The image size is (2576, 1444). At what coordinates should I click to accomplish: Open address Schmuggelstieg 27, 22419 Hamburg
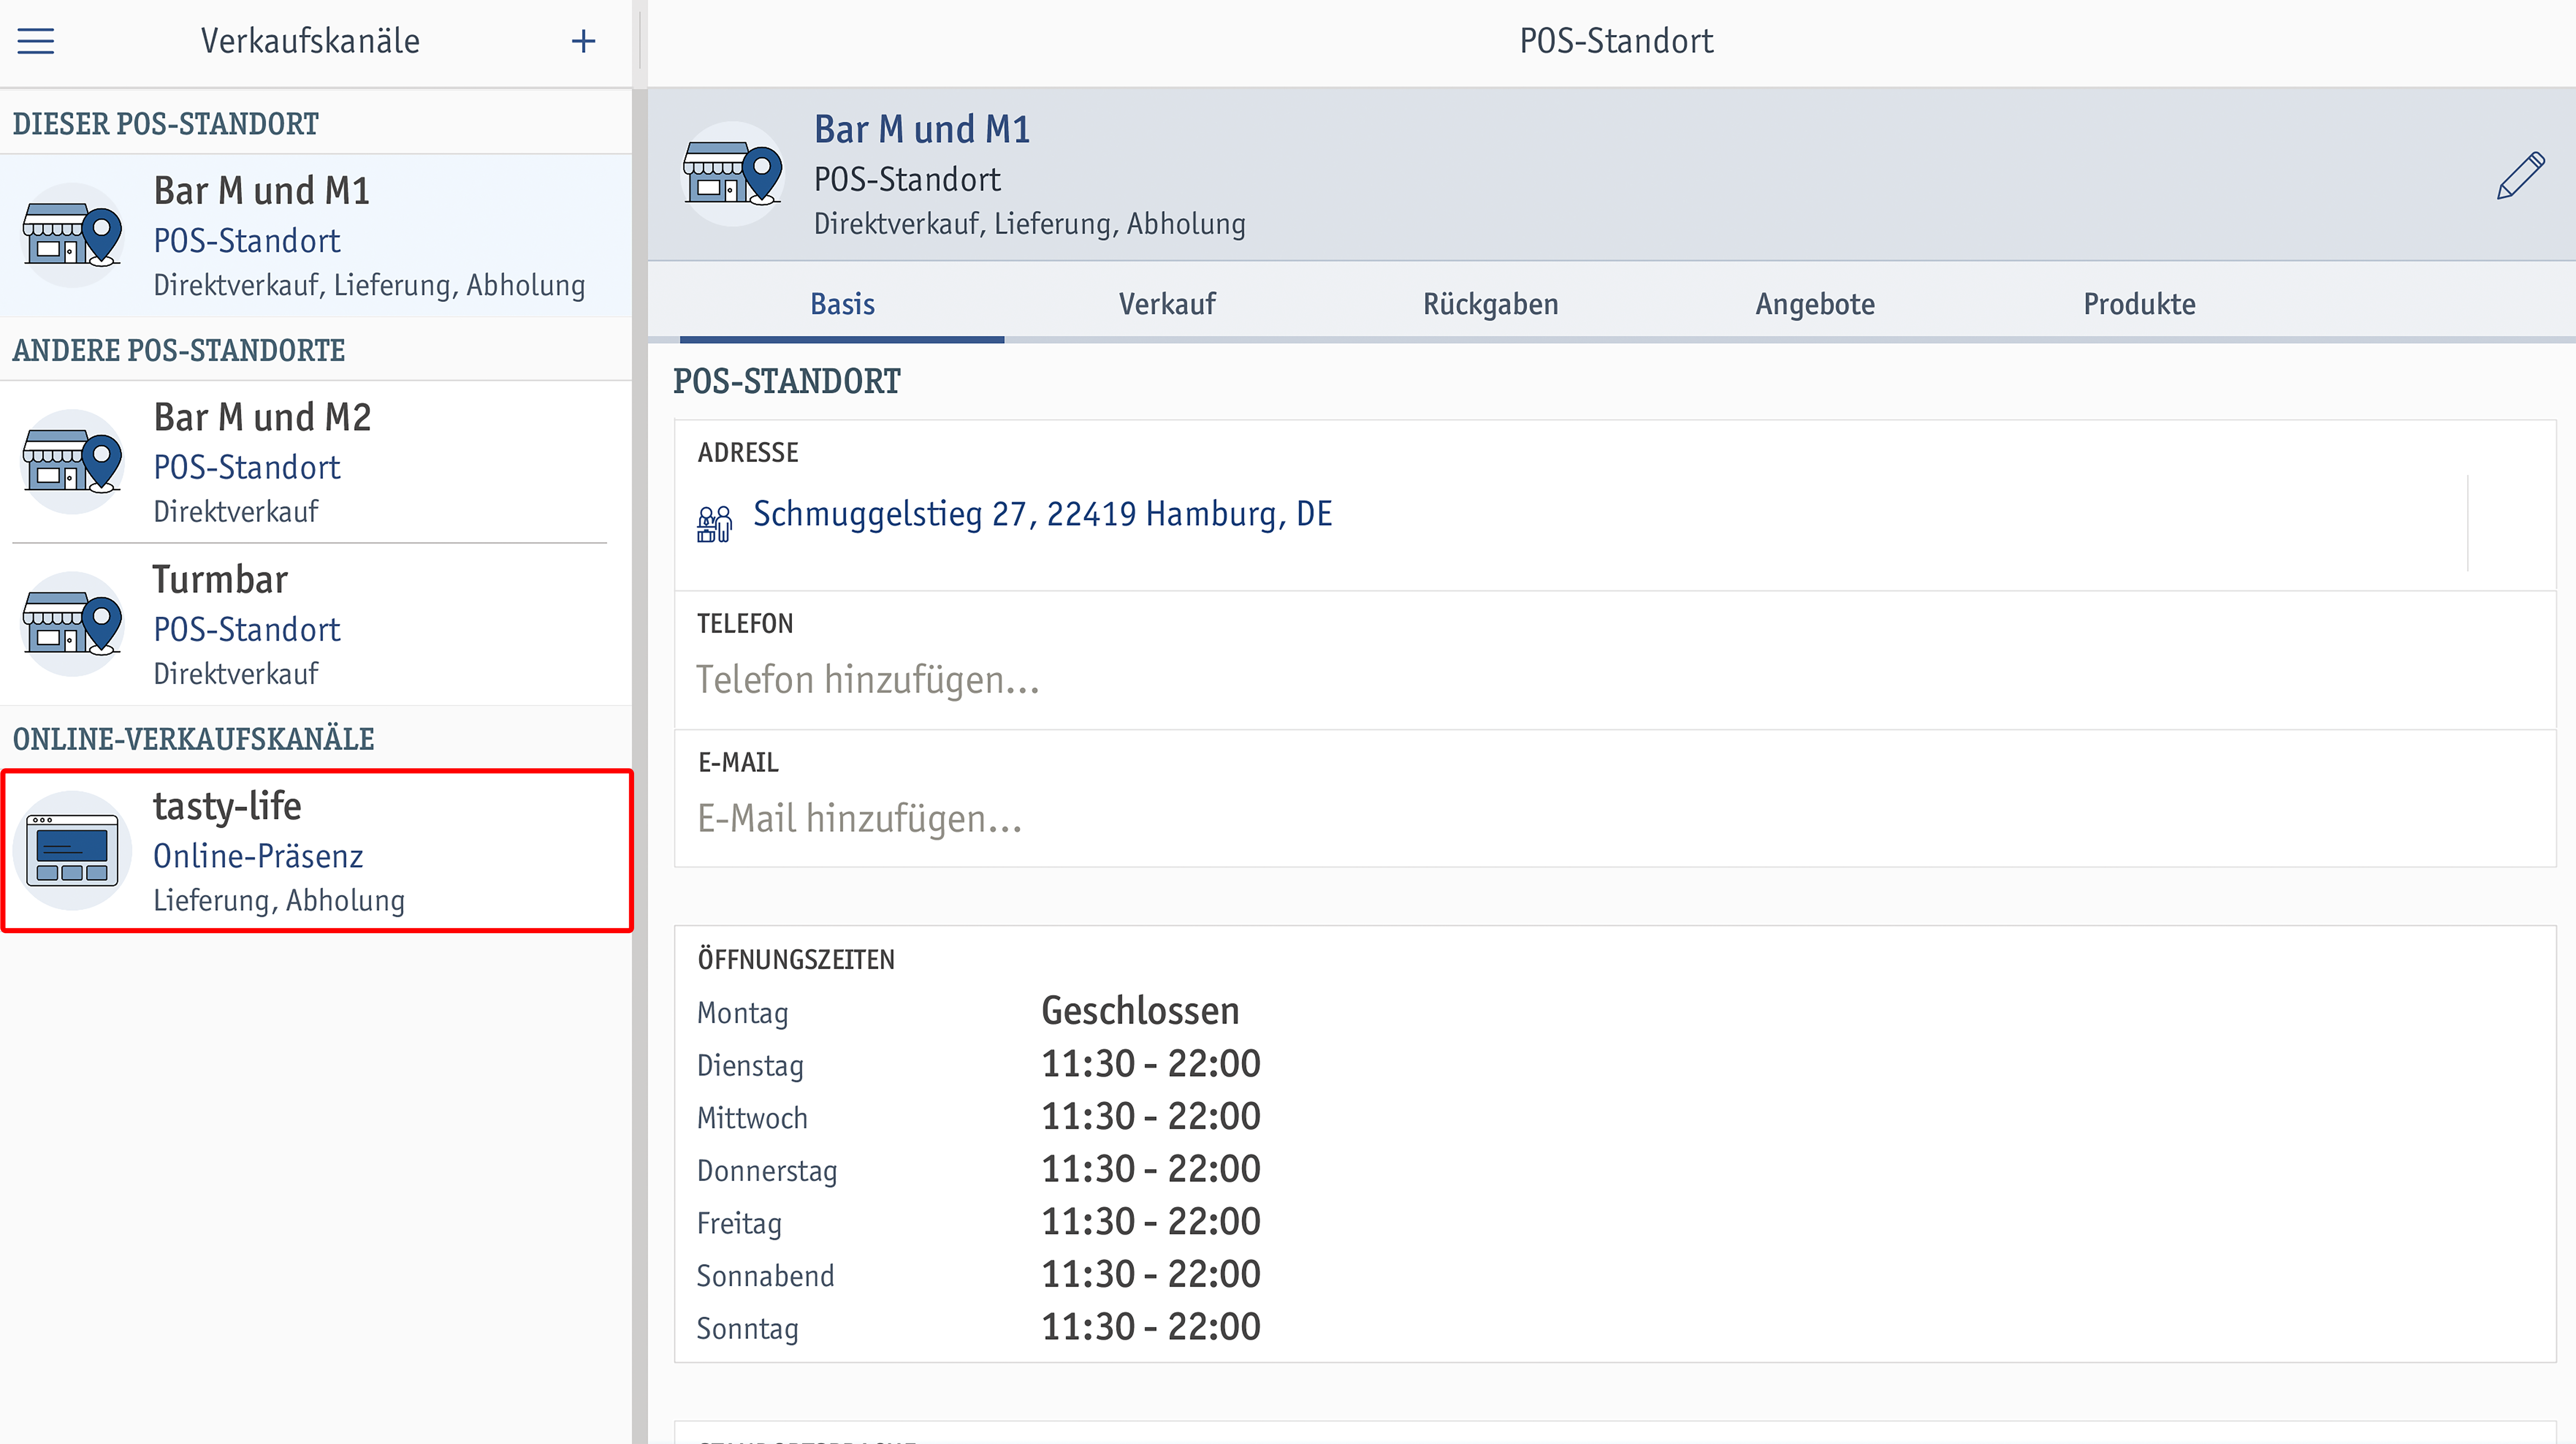pyautogui.click(x=1042, y=514)
